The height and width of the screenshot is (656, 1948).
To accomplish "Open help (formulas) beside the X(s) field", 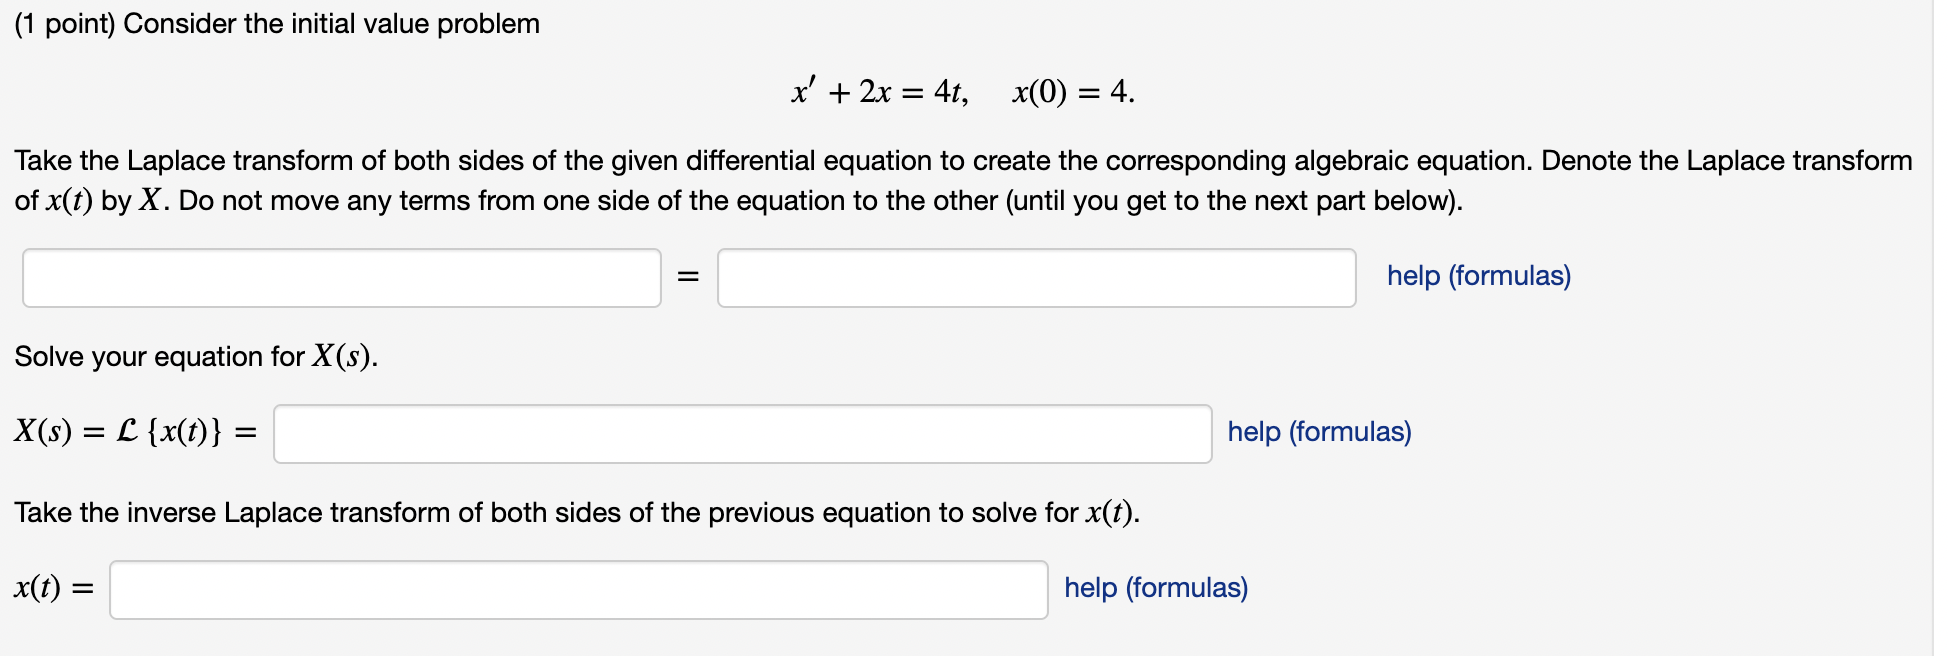I will click(x=1318, y=432).
